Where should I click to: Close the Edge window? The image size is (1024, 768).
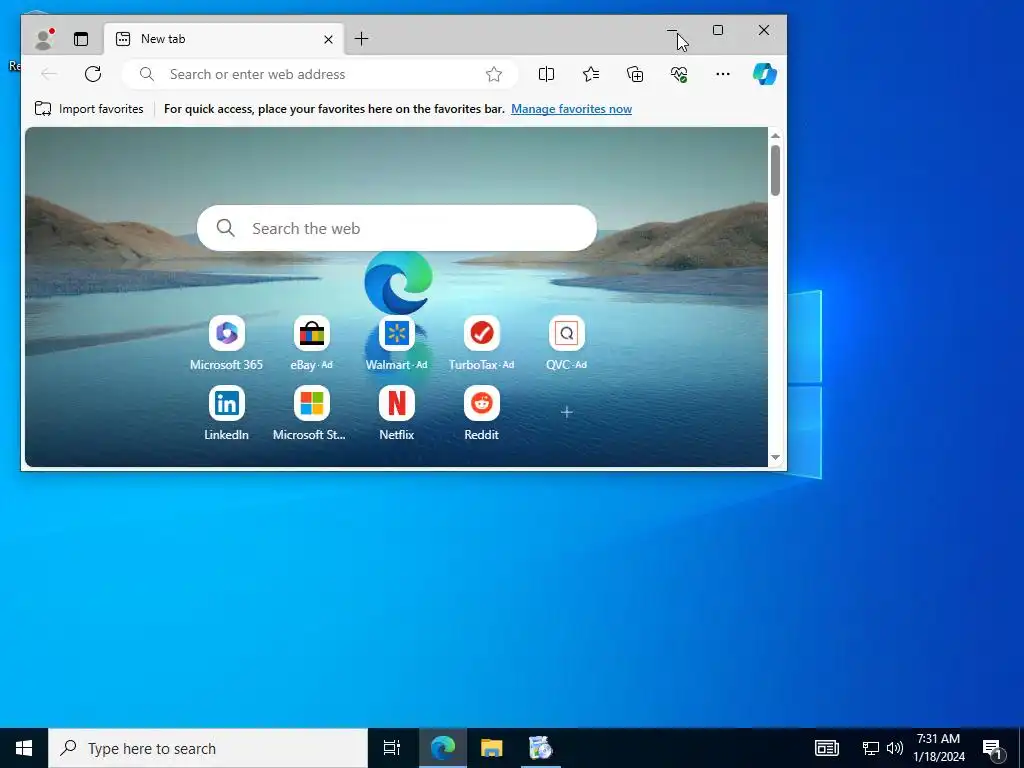pyautogui.click(x=763, y=30)
